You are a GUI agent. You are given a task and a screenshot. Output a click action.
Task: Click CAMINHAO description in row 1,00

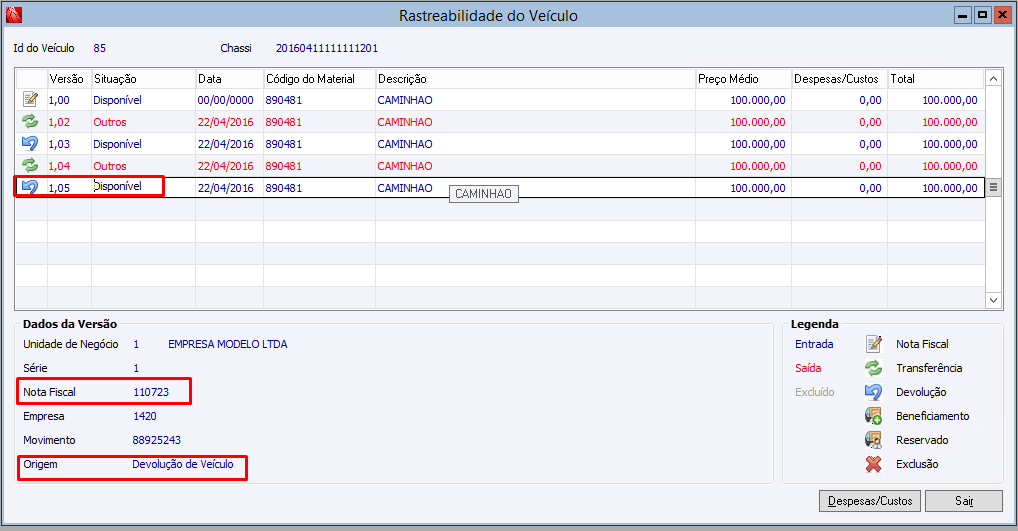[536, 100]
